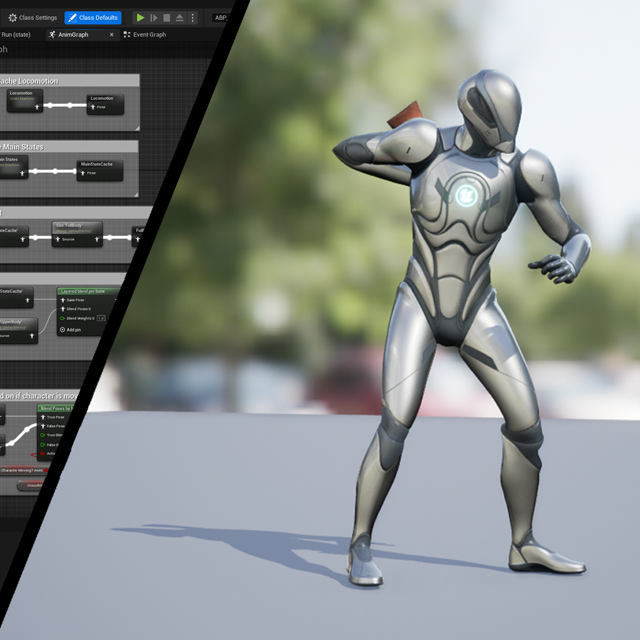Image resolution: width=640 pixels, height=640 pixels.
Task: Click the Stop simulation square icon
Action: tap(166, 17)
